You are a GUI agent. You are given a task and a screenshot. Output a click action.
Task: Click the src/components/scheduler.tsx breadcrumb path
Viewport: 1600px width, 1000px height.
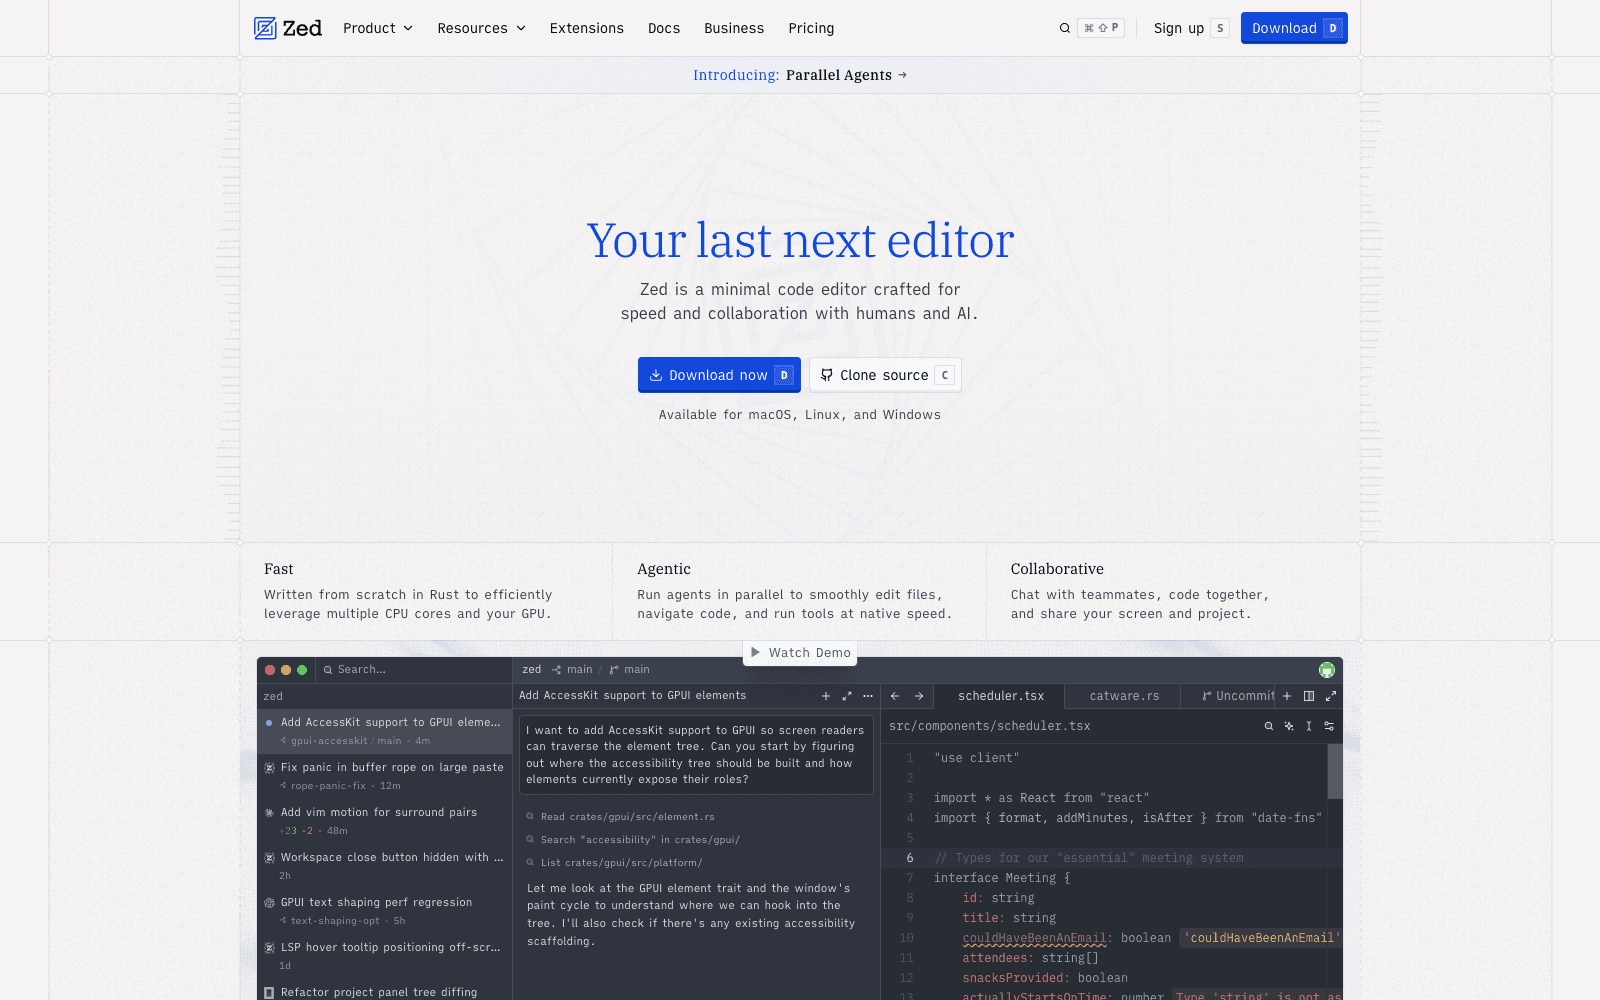[990, 726]
